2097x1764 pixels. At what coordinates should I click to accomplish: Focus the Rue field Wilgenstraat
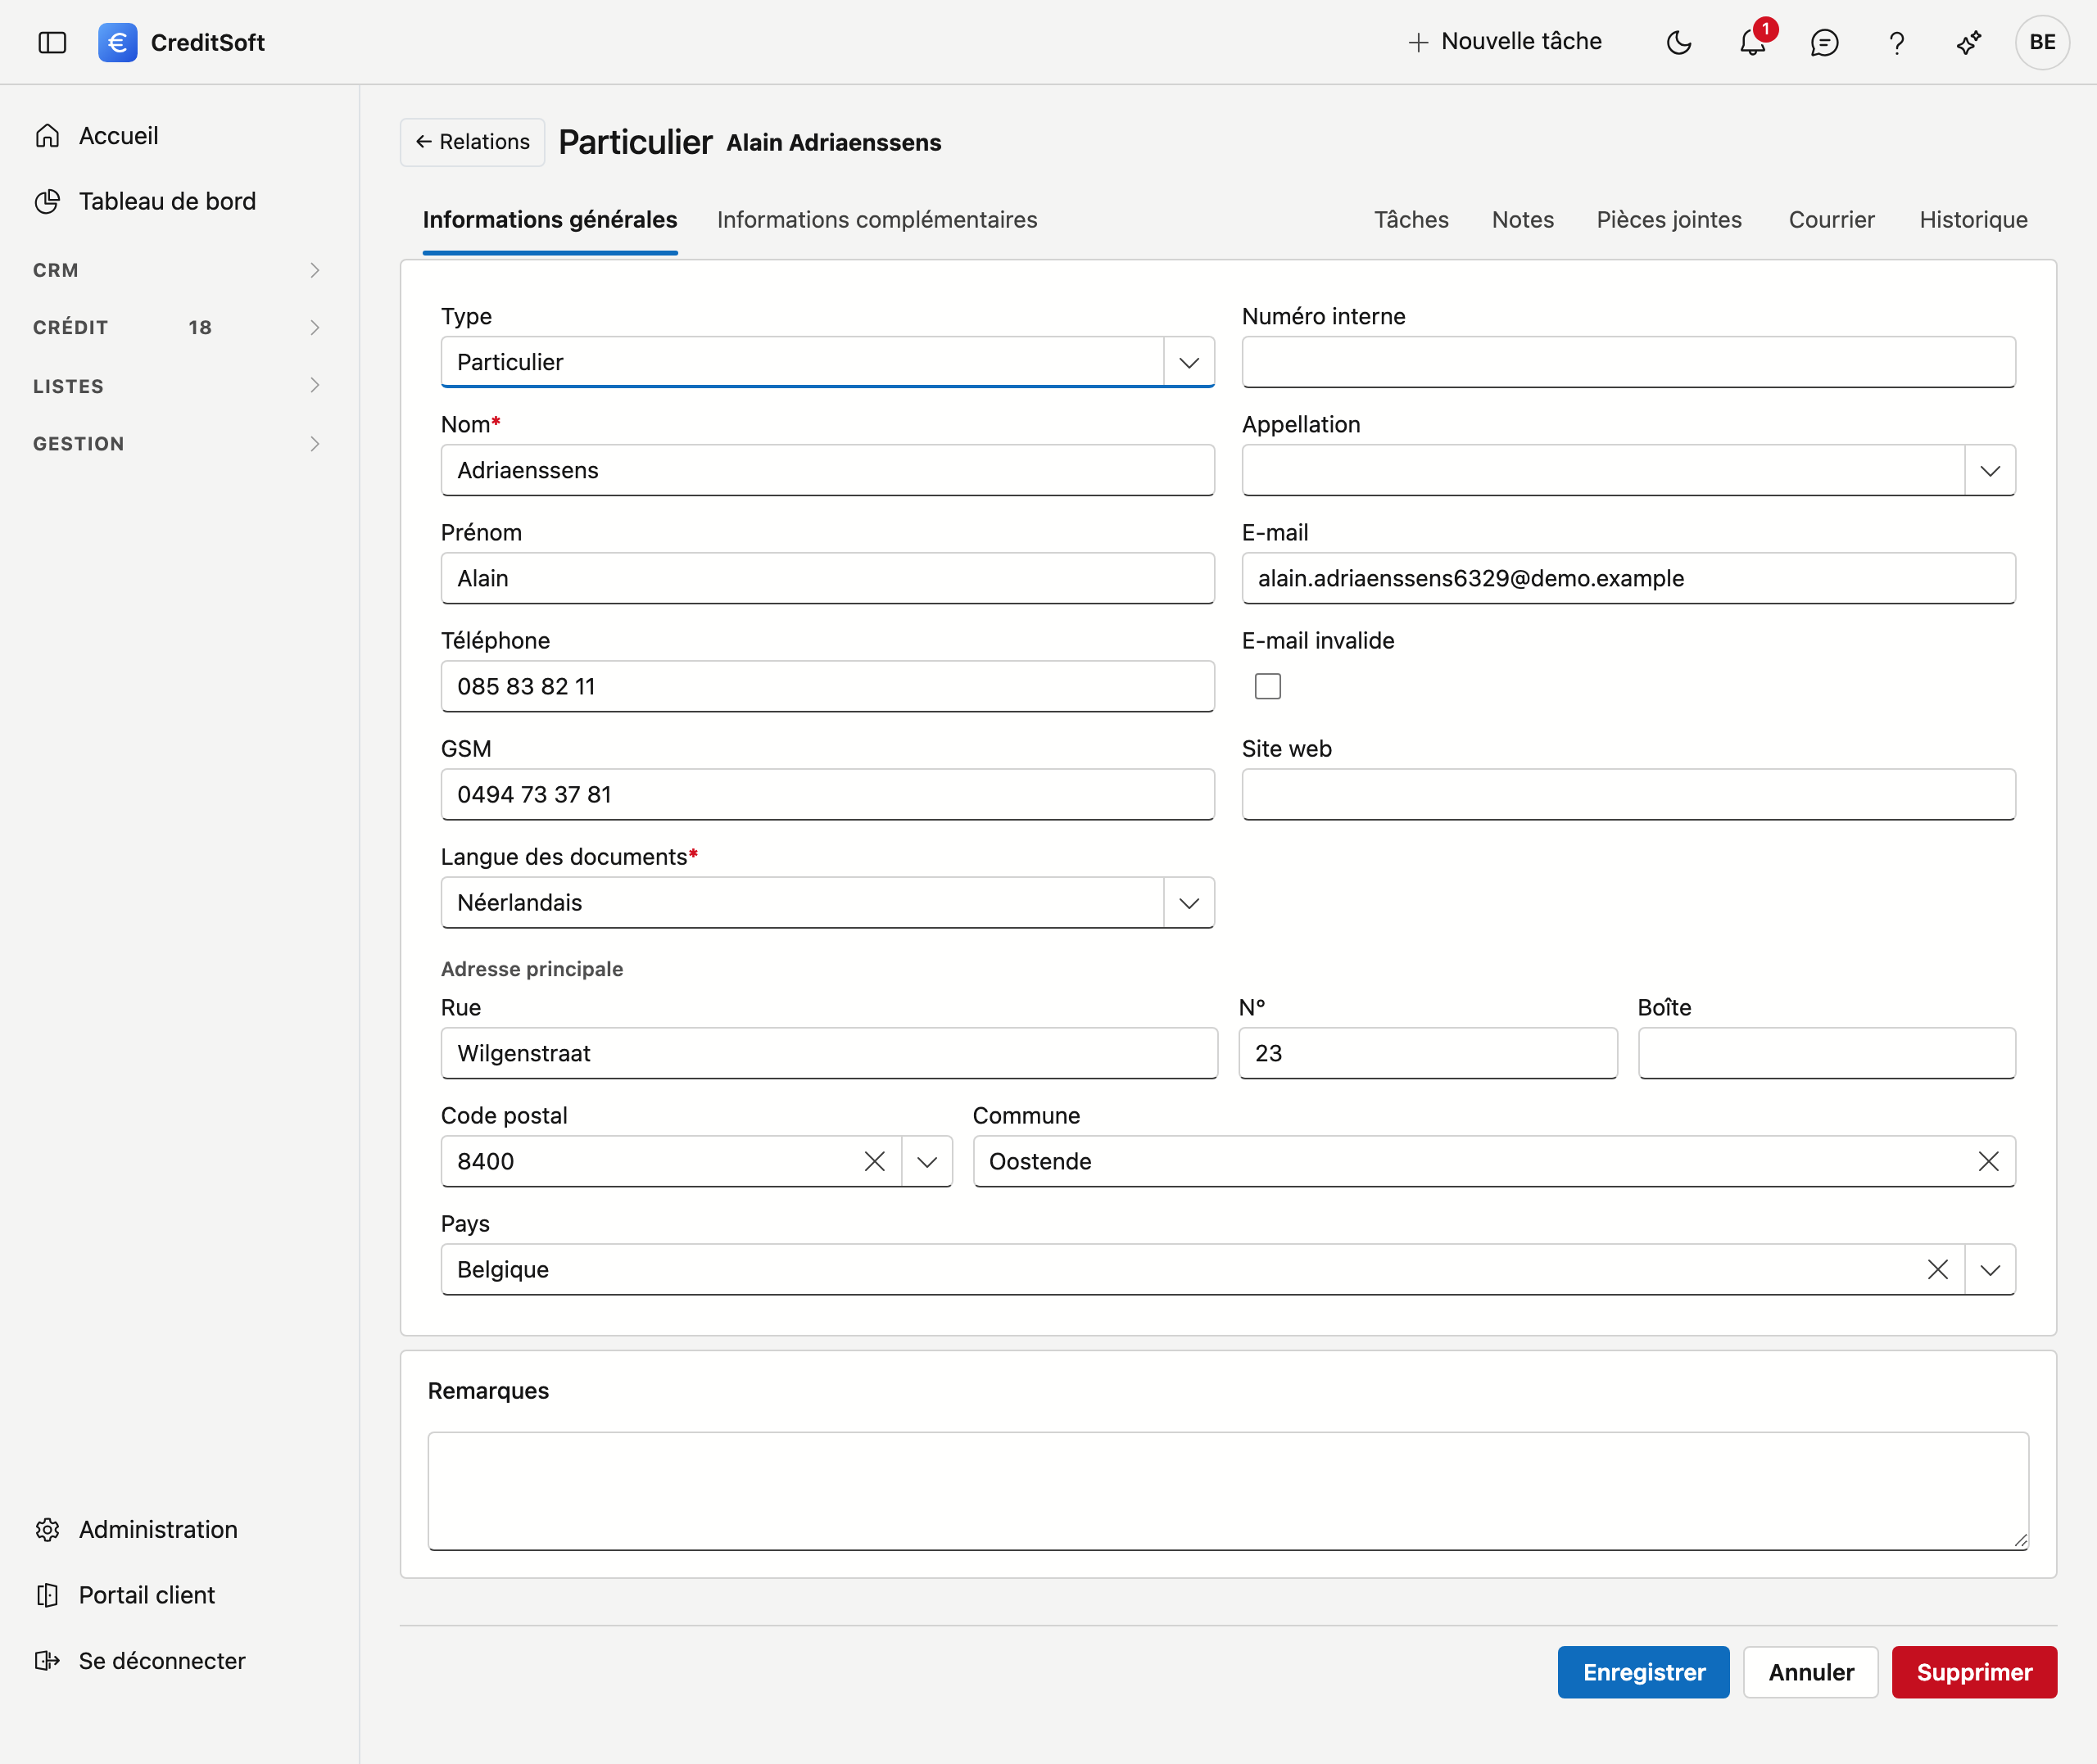click(x=829, y=1053)
